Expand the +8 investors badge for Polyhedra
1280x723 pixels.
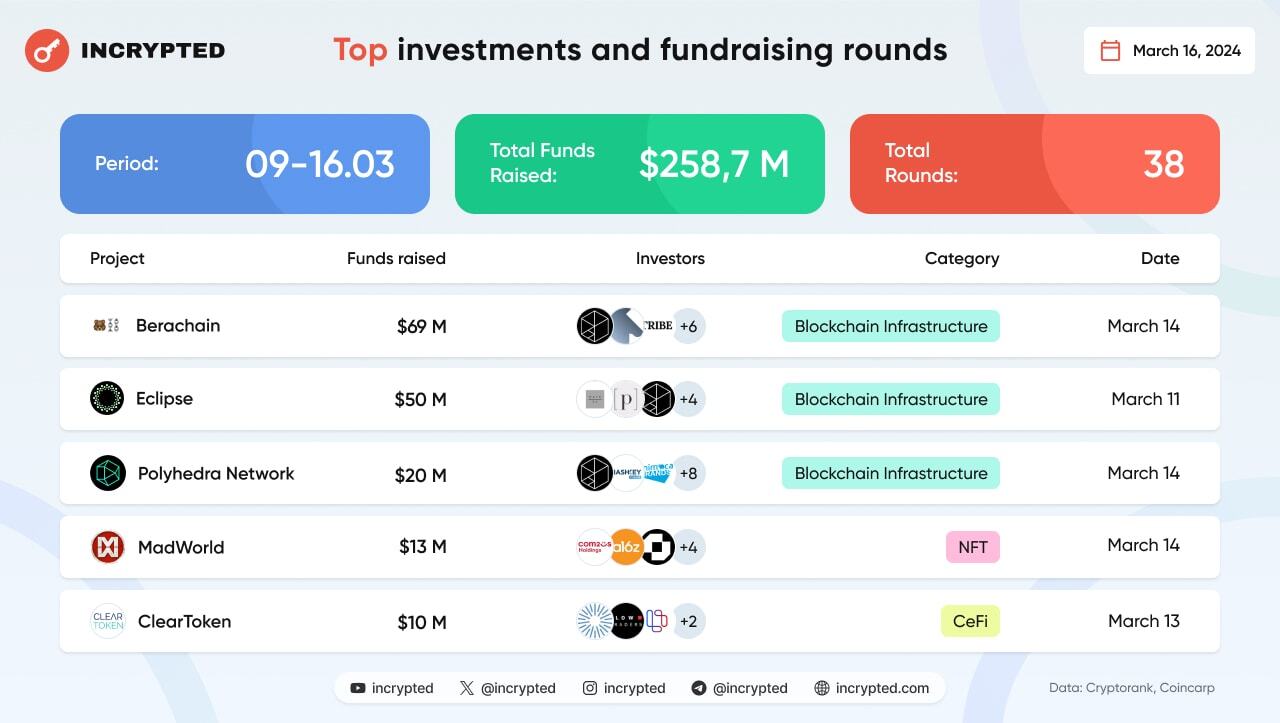[x=688, y=473]
